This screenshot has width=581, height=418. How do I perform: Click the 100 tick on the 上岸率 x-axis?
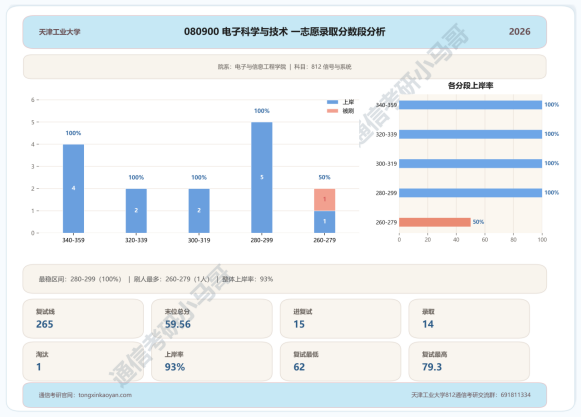point(542,240)
